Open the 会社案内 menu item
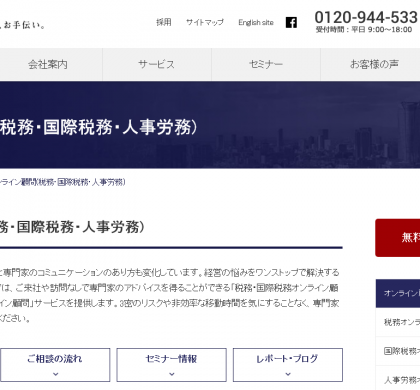This screenshot has width=420, height=390. click(x=48, y=64)
